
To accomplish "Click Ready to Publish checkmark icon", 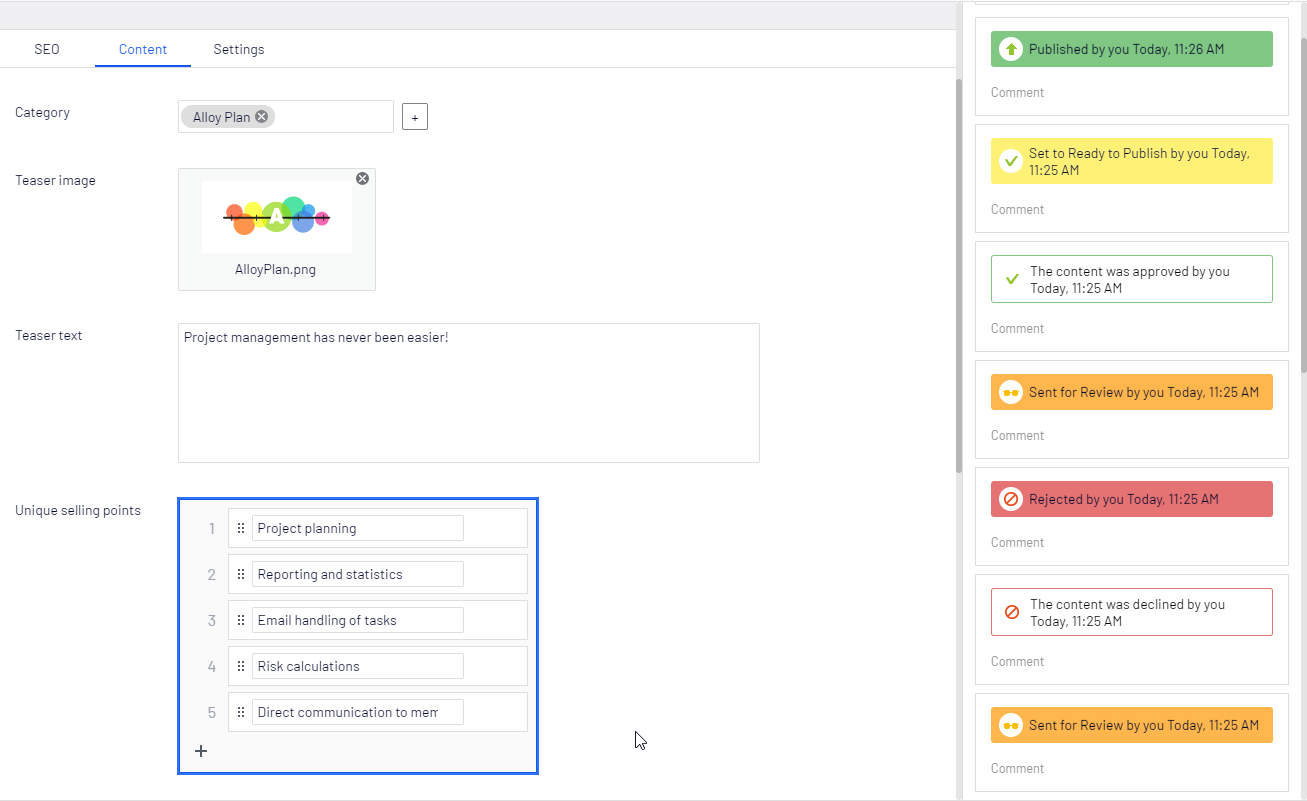I will (1010, 161).
